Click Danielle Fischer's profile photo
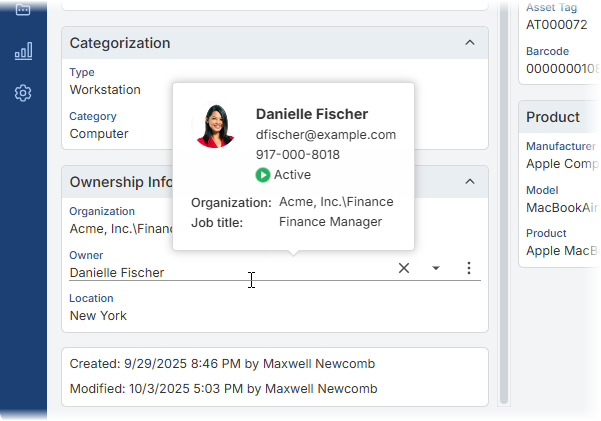This screenshot has height=421, width=601. [214, 126]
